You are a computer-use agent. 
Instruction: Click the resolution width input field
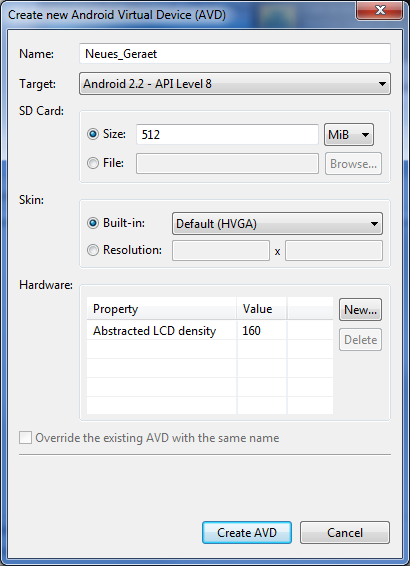tap(221, 251)
